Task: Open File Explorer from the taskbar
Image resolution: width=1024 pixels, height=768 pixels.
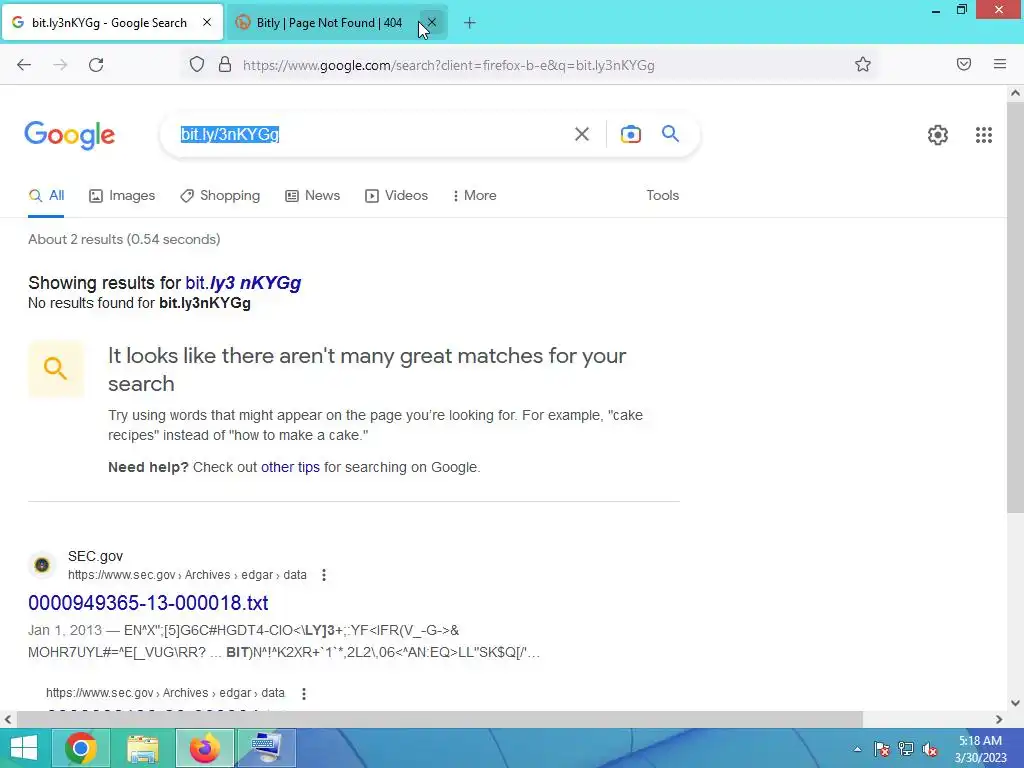Action: (x=142, y=748)
